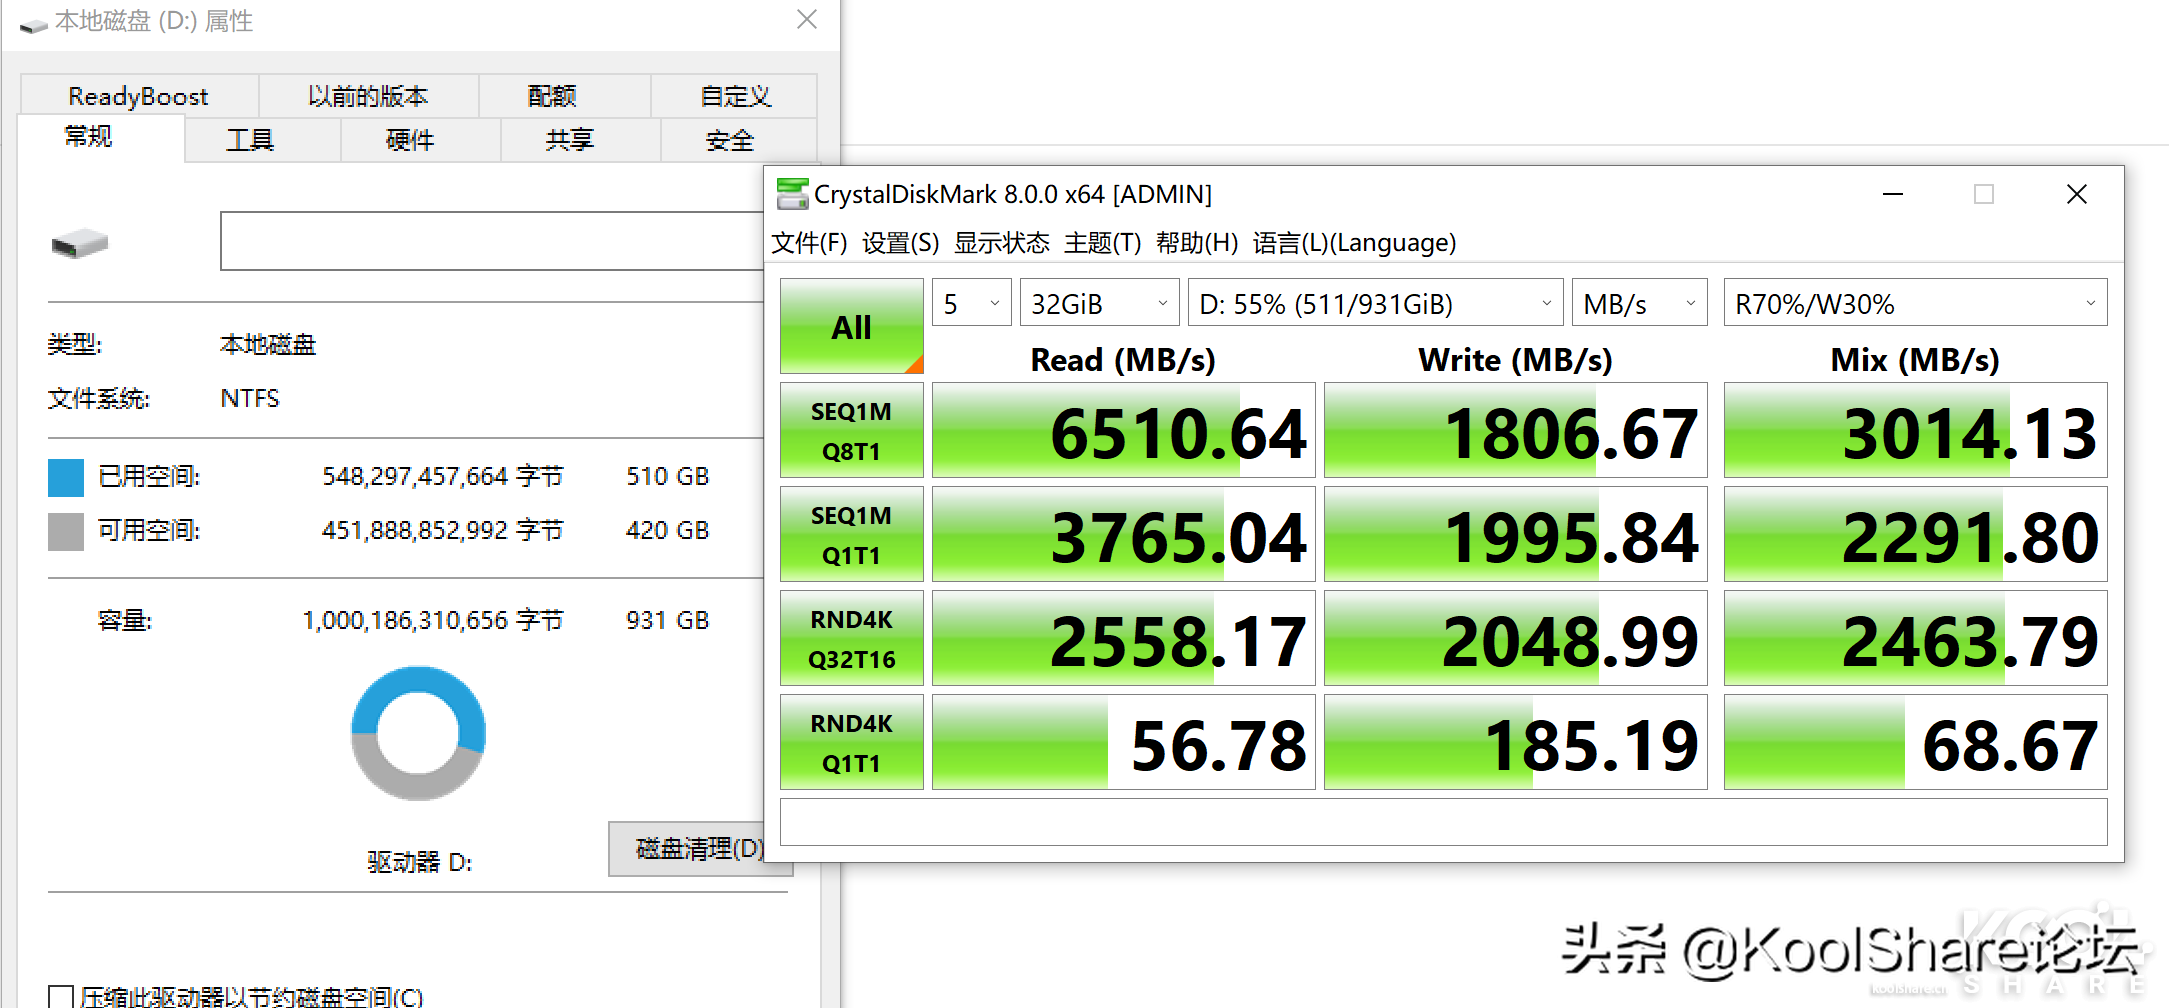2169x1008 pixels.
Task: Click the 3765.04 read result
Action: 1123,535
